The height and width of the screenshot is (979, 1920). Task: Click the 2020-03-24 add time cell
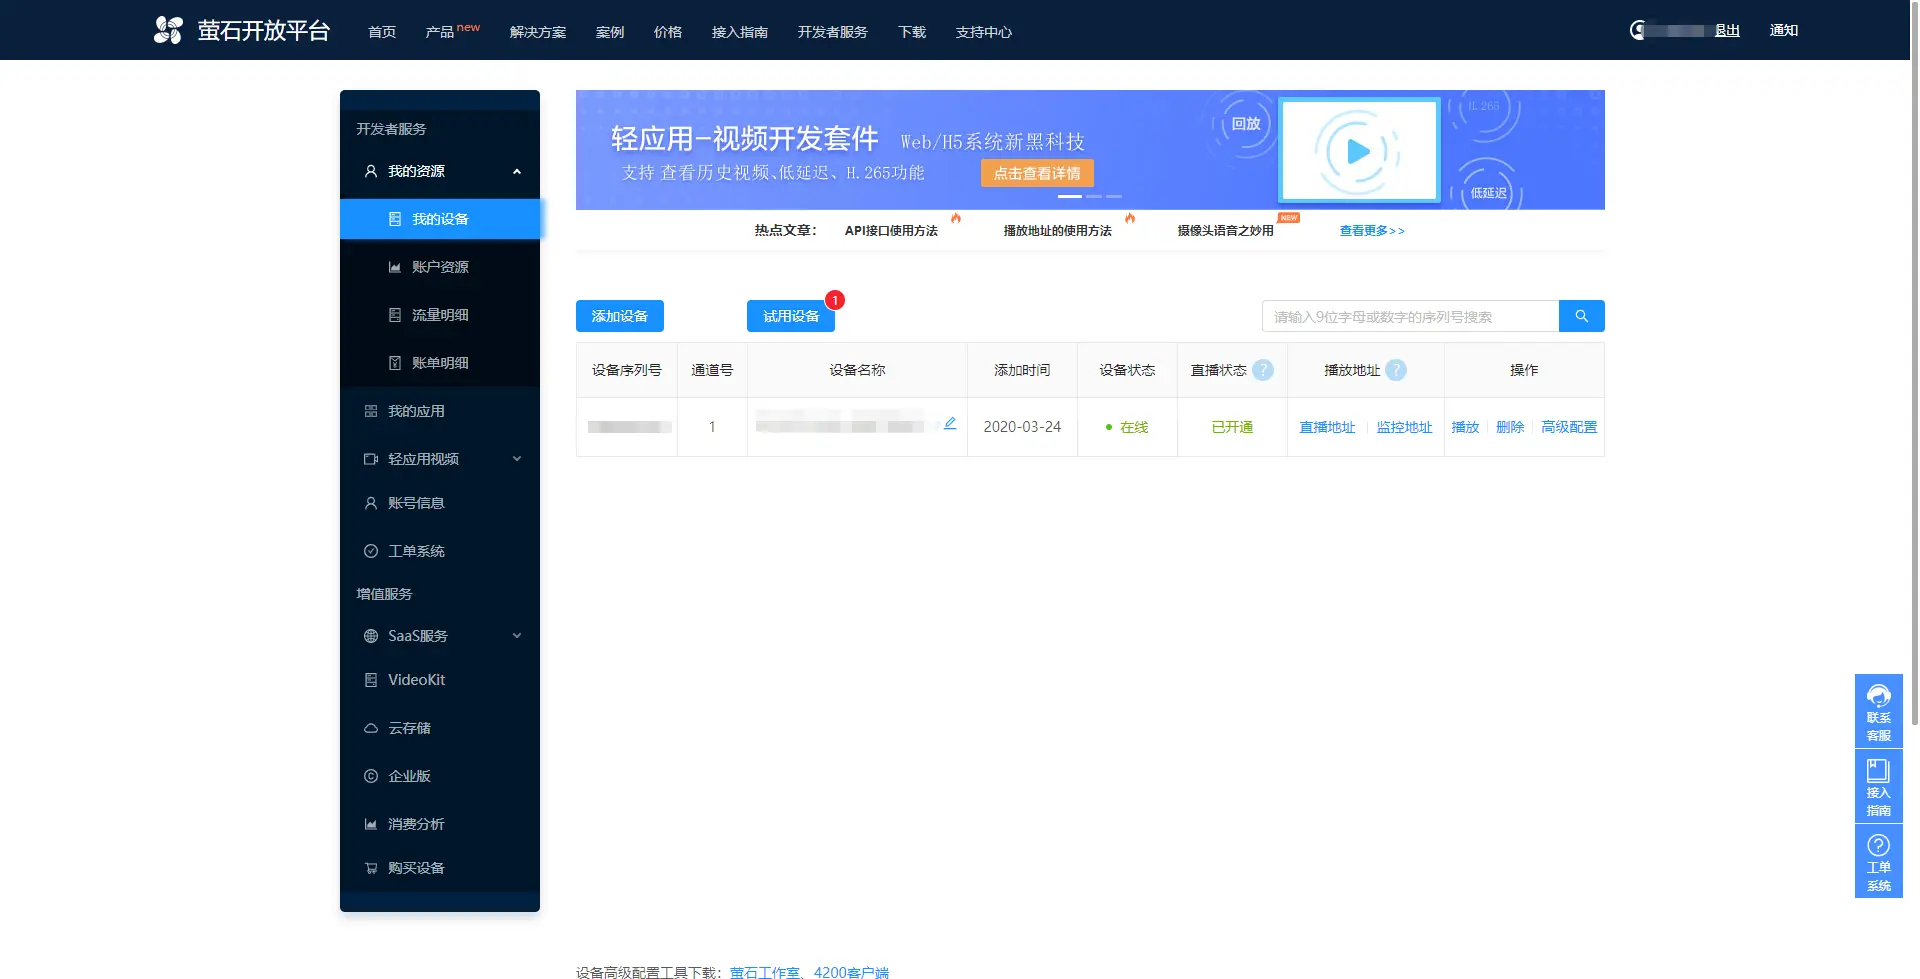pos(1022,427)
